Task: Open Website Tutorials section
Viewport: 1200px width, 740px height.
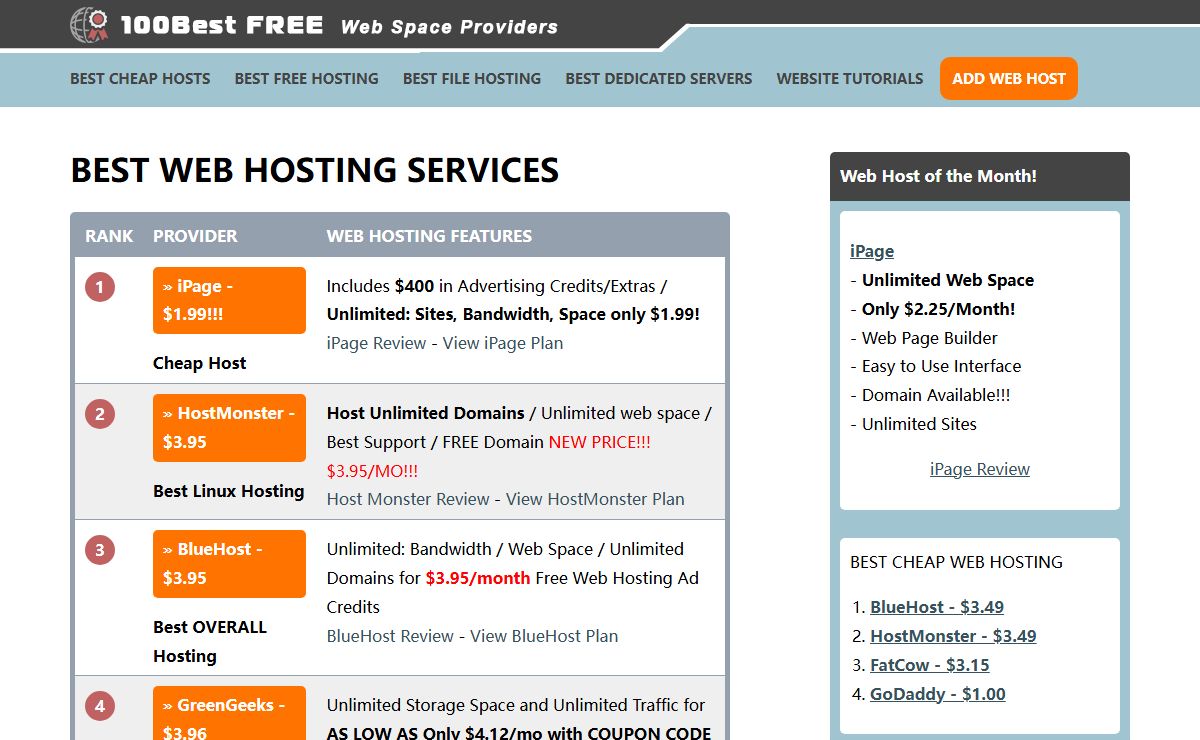Action: pos(849,78)
